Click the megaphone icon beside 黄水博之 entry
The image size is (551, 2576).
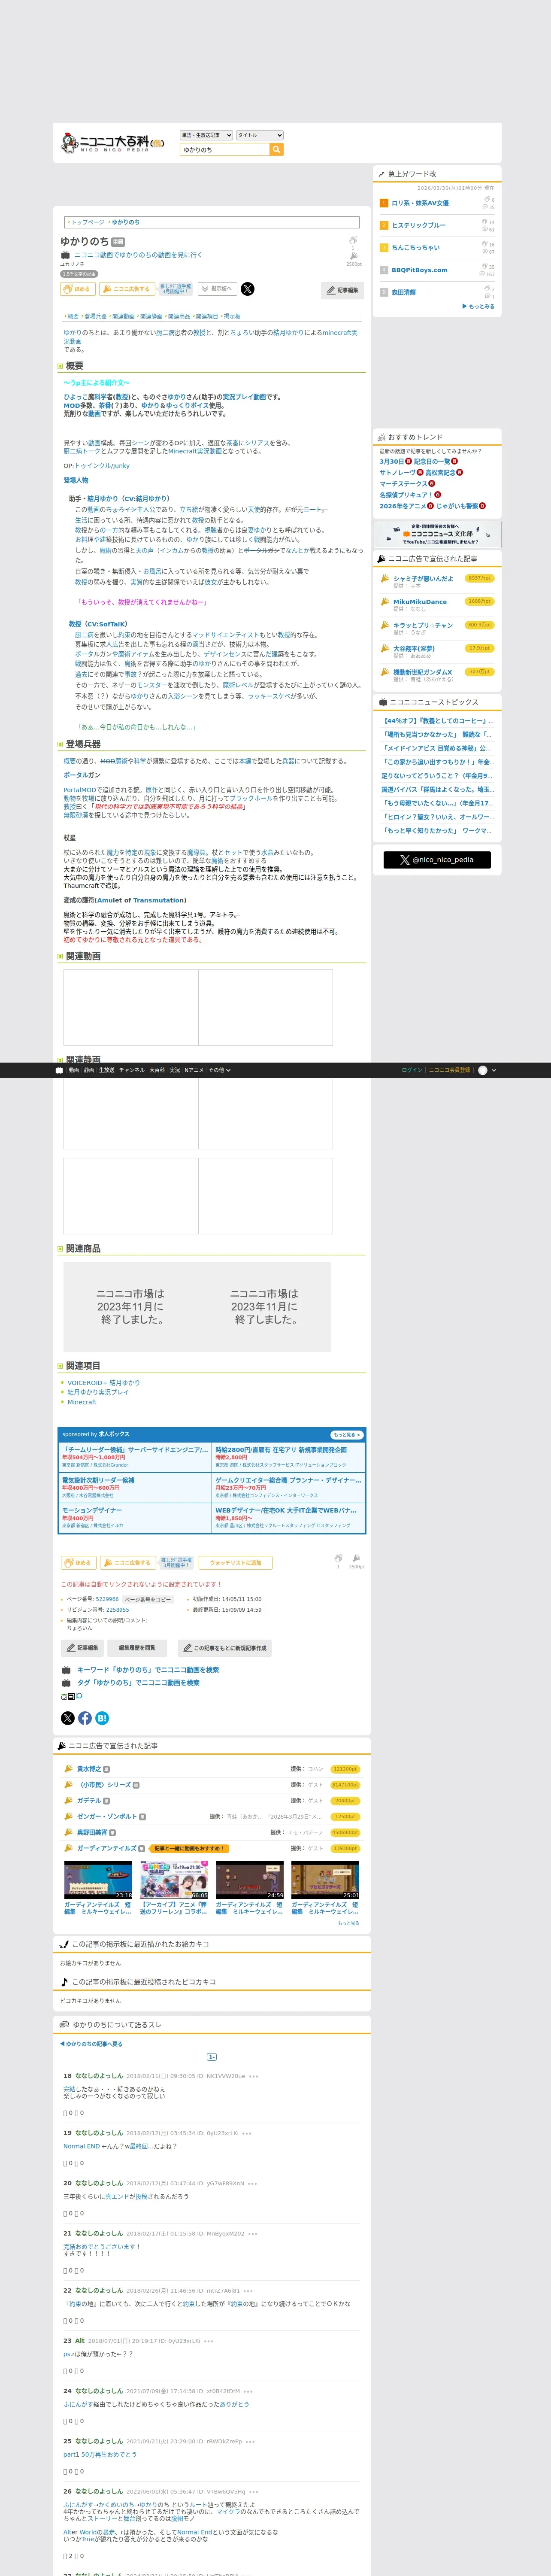pos(69,1769)
